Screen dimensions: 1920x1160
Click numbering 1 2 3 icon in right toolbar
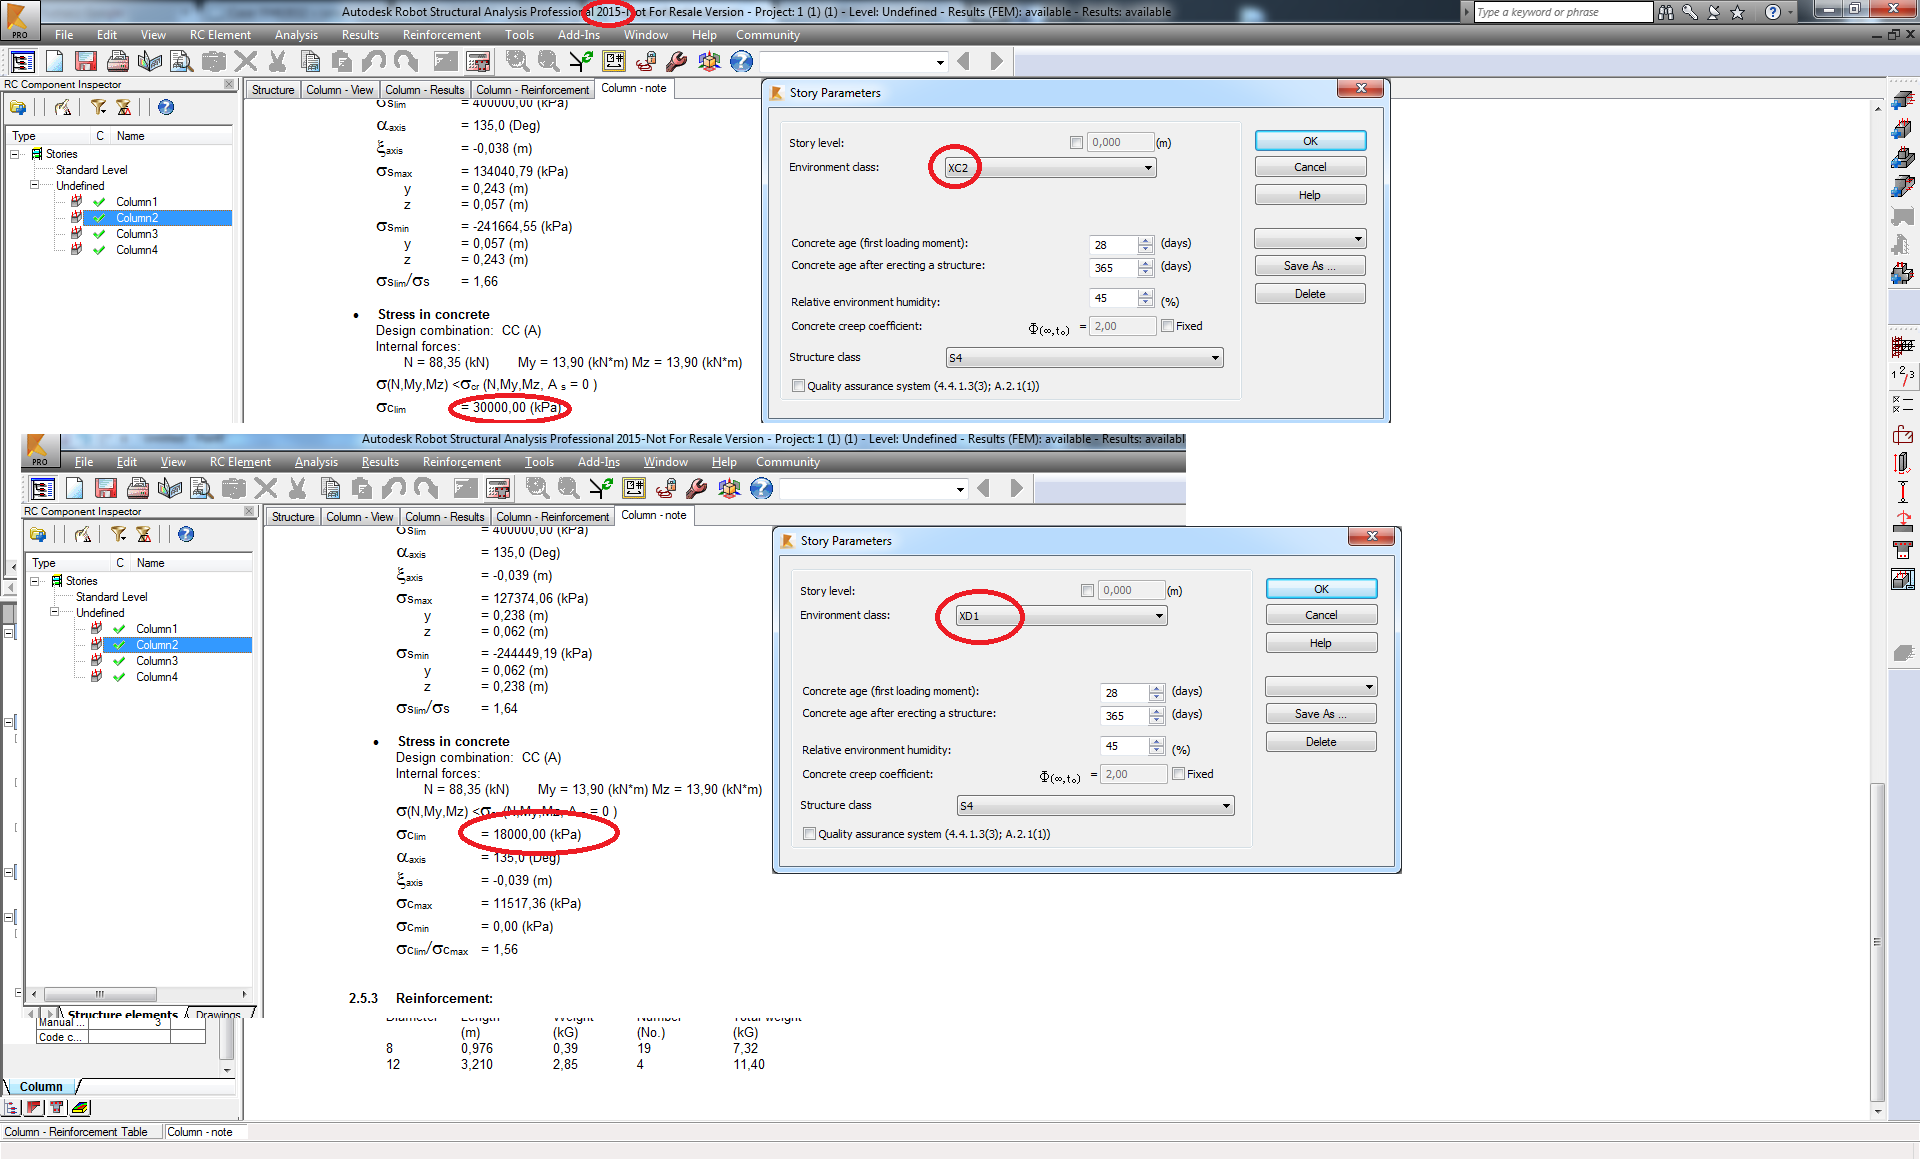pos(1902,375)
